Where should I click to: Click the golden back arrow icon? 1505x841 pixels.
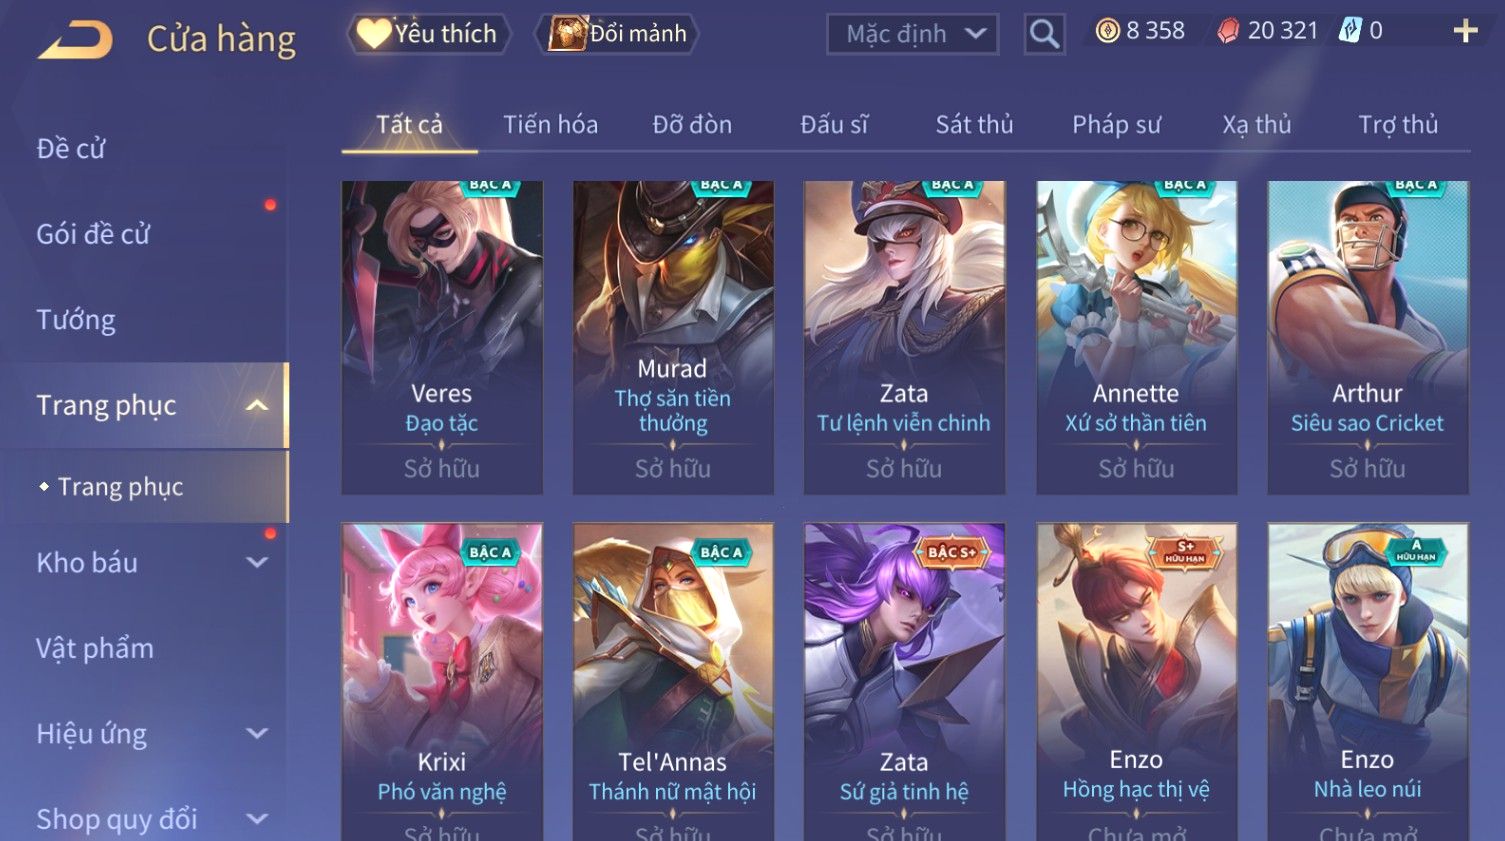coord(76,40)
